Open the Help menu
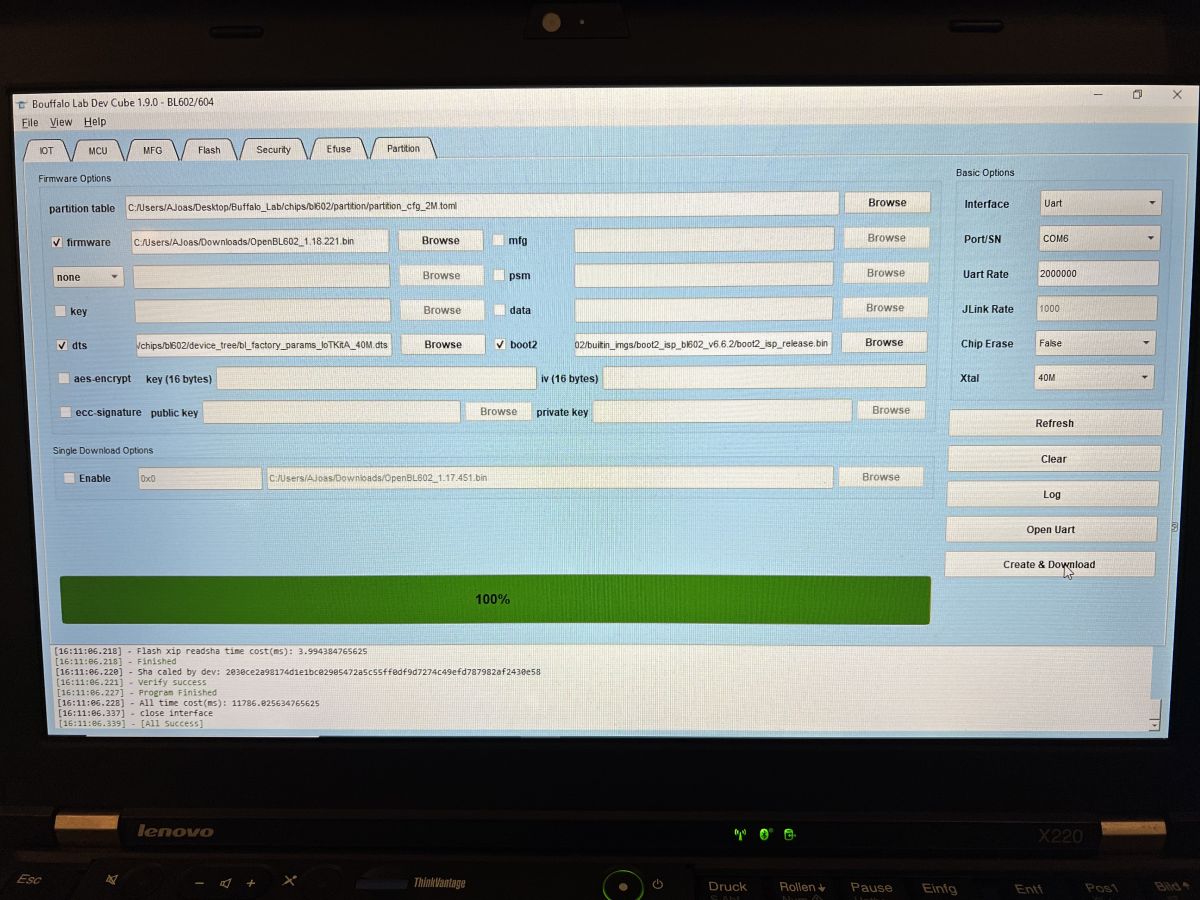 pos(95,122)
